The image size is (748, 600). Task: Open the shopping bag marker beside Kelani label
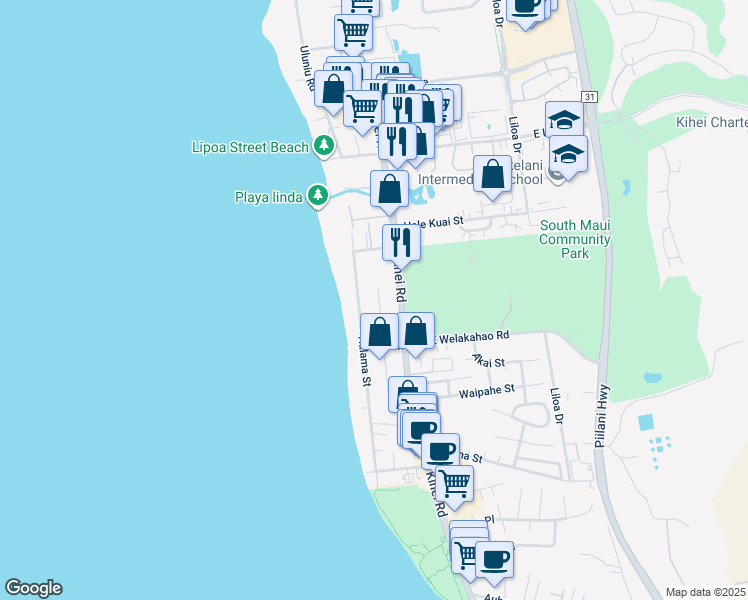[492, 175]
